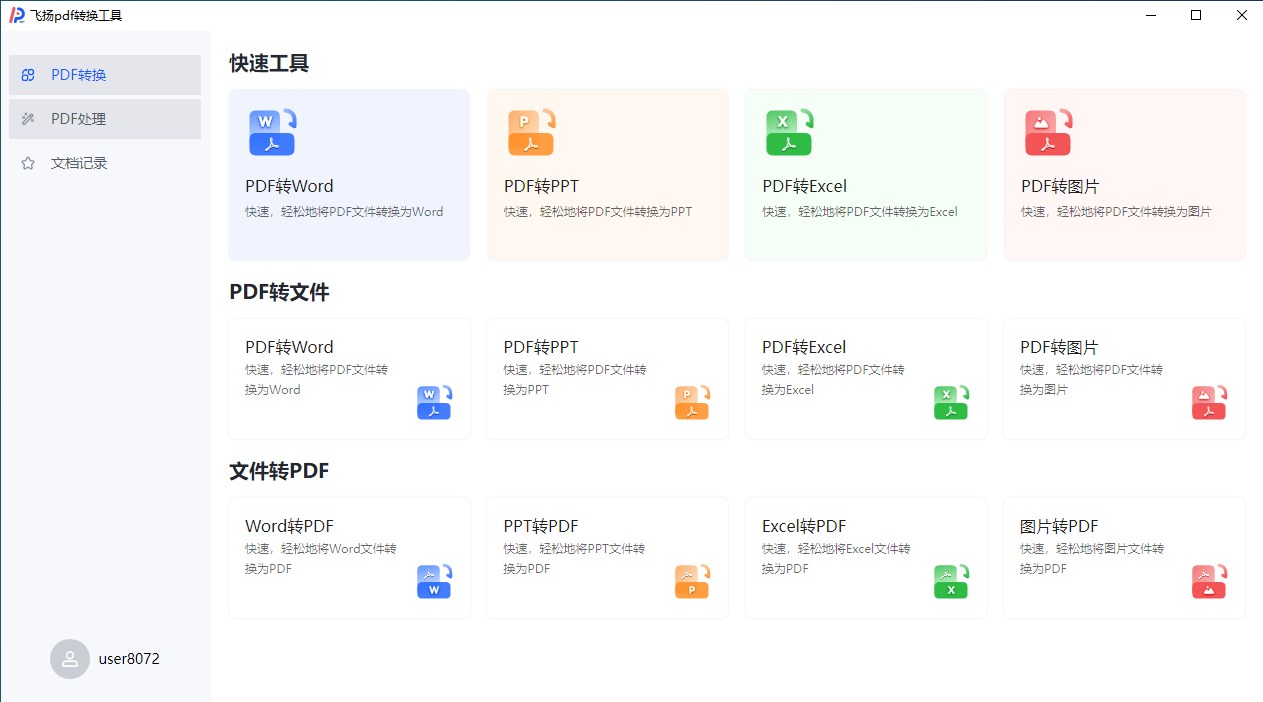This screenshot has width=1263, height=702.
Task: Click the PDF转Word quick tool icon
Action: pyautogui.click(x=272, y=131)
